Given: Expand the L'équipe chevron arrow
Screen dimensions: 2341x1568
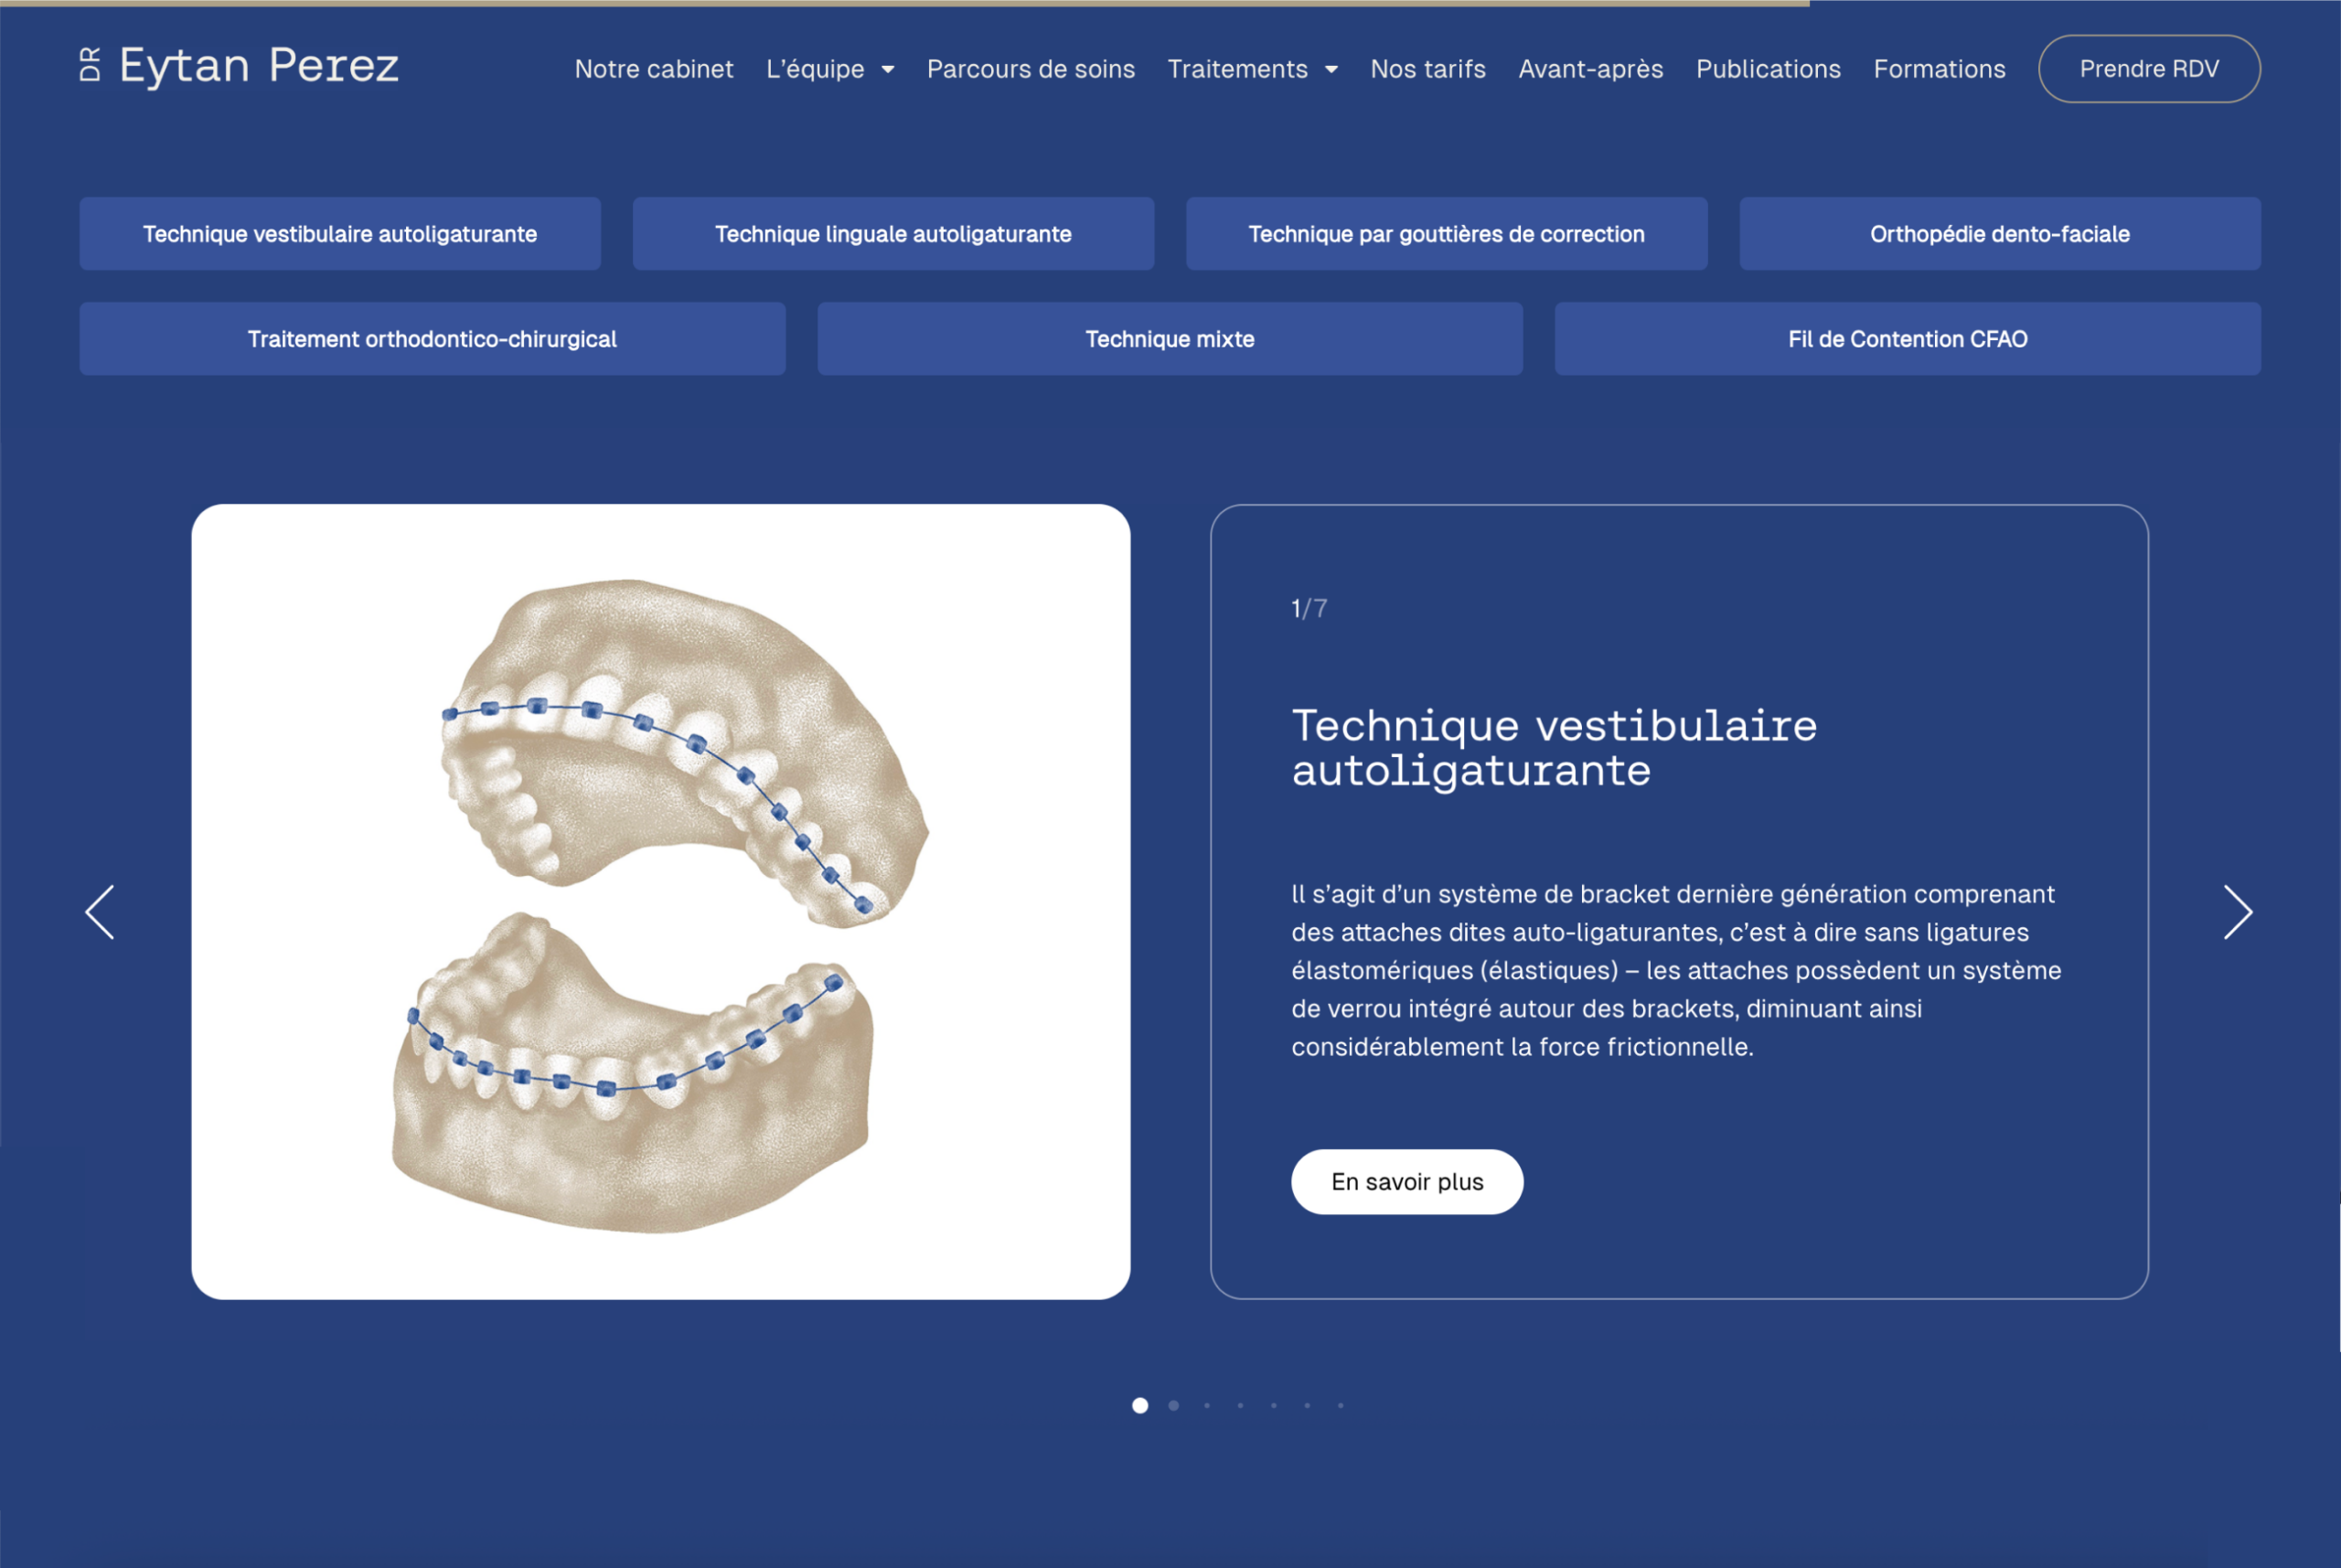Looking at the screenshot, I should pyautogui.click(x=888, y=70).
